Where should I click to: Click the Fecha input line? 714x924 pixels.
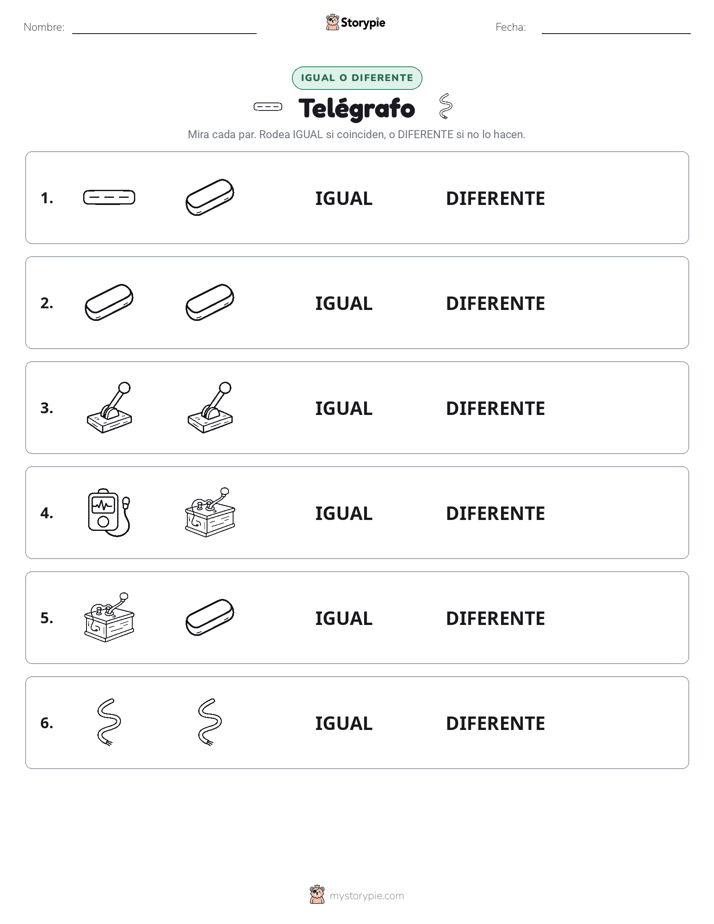[616, 27]
